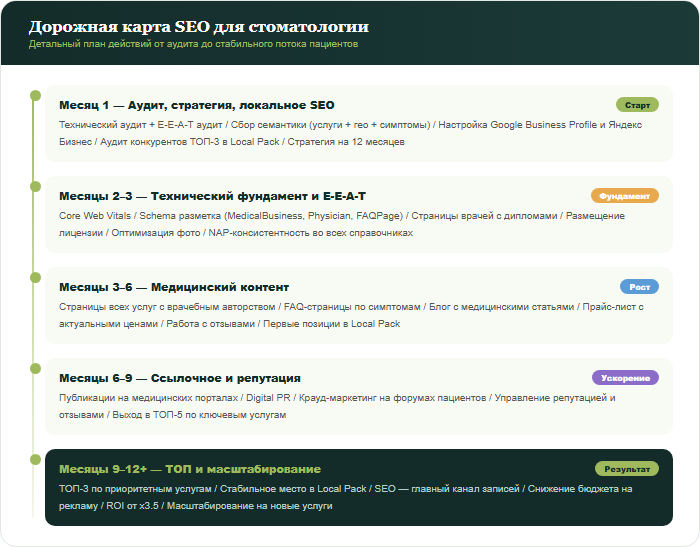Click title 'Месяцы 9–12+ — ТОП и масштабирование'

[x=190, y=469]
